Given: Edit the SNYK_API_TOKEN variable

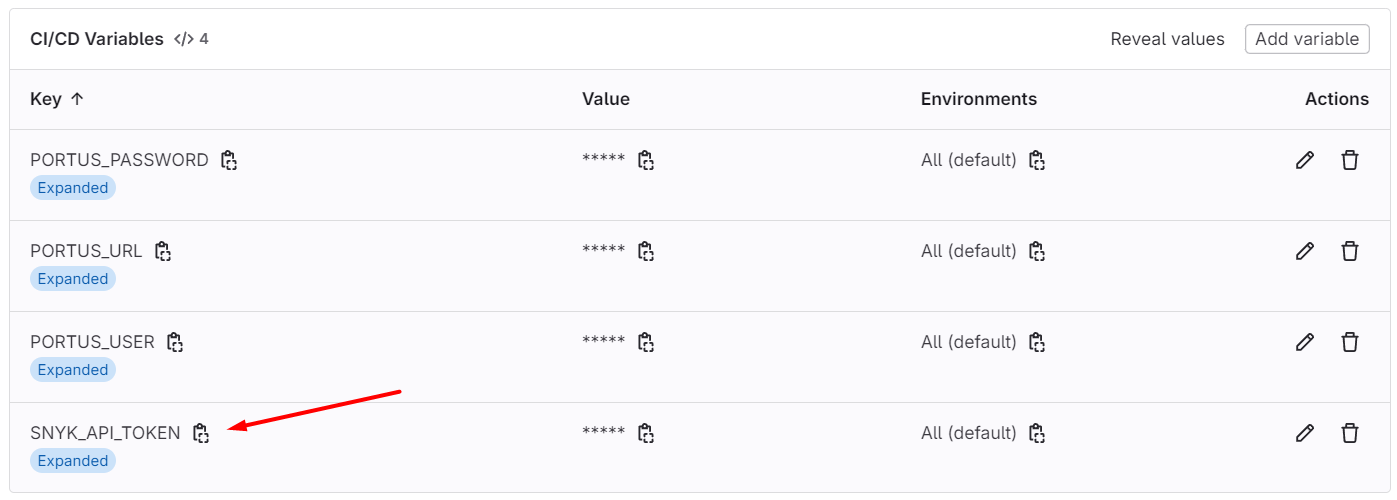Looking at the screenshot, I should 1304,433.
